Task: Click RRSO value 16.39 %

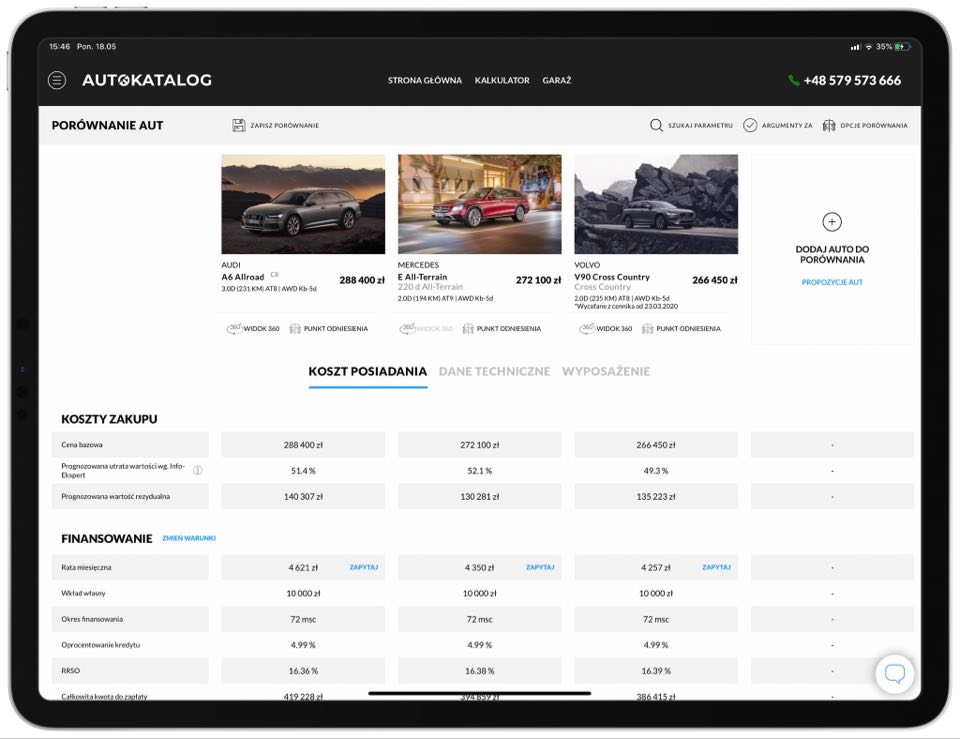Action: point(656,671)
